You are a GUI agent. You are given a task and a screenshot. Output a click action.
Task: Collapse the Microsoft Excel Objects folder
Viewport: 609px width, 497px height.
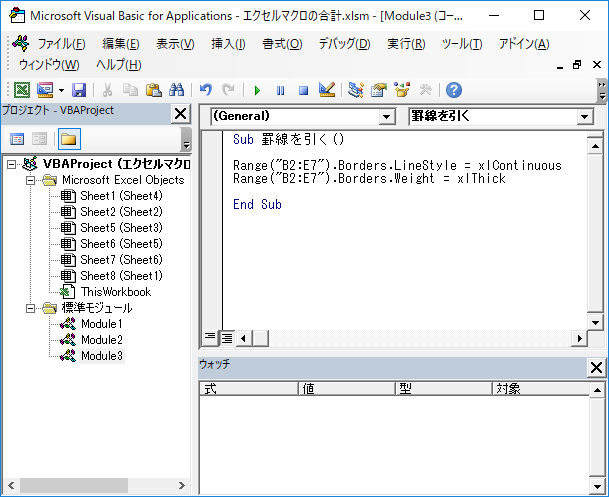pos(30,181)
